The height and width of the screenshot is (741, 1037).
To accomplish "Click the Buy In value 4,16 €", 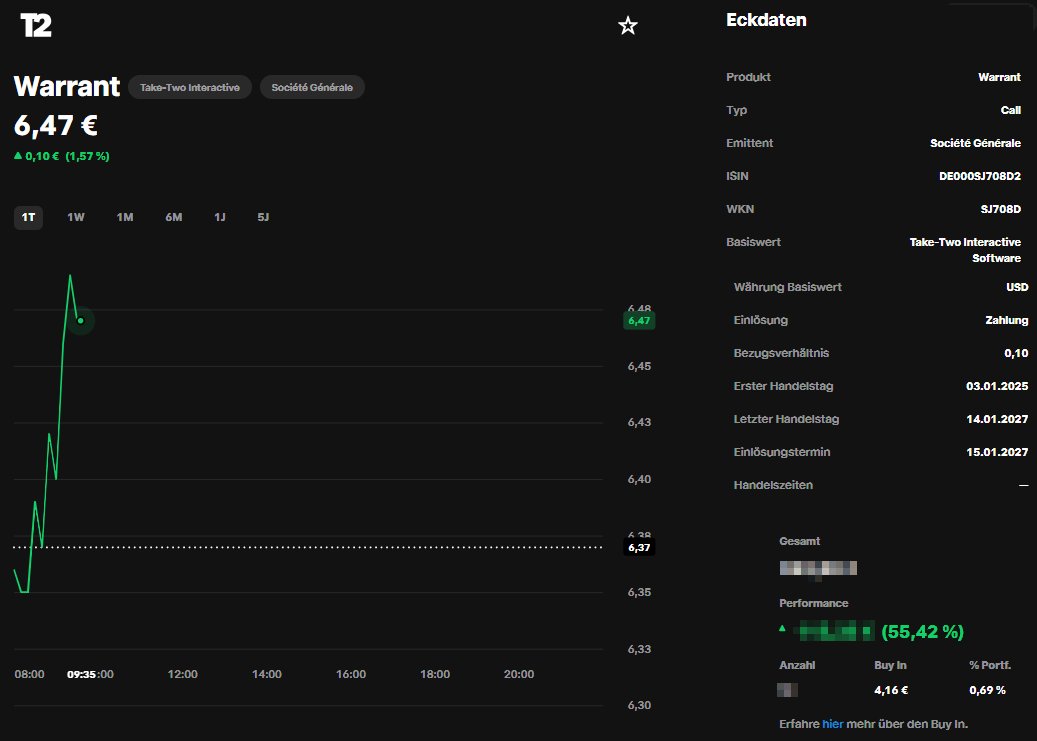I will (x=891, y=690).
